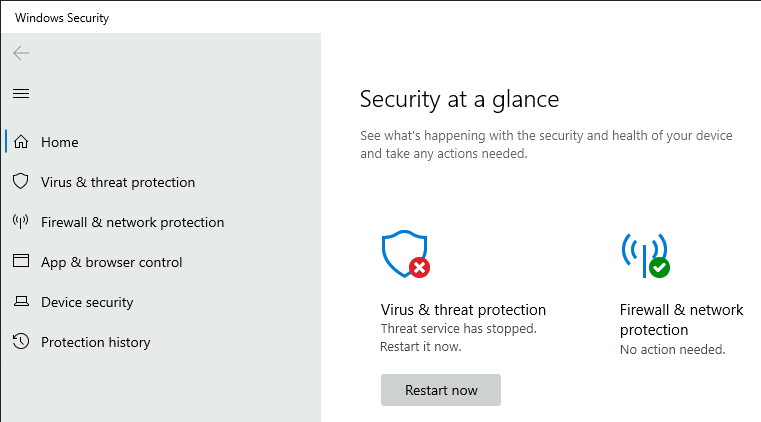Open Virus & threat protection sidebar label

[118, 182]
